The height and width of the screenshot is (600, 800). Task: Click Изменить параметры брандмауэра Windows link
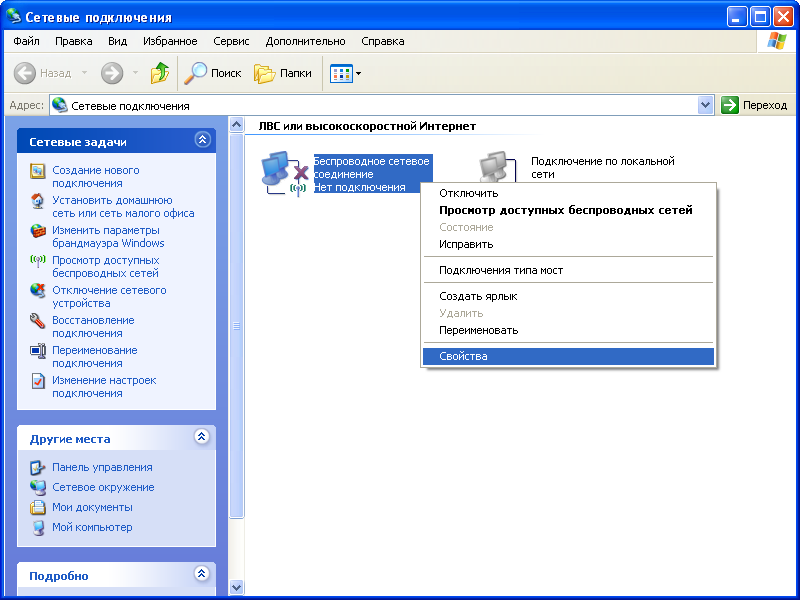(x=108, y=237)
